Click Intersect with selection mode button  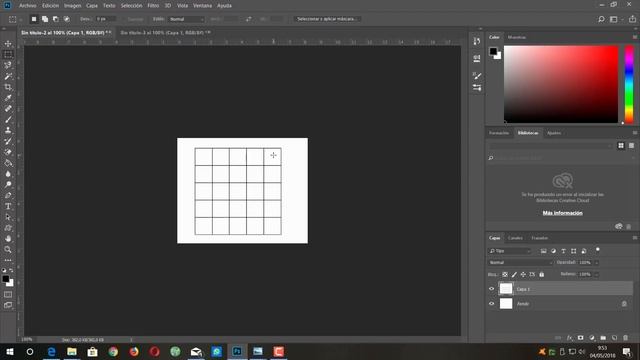point(67,19)
